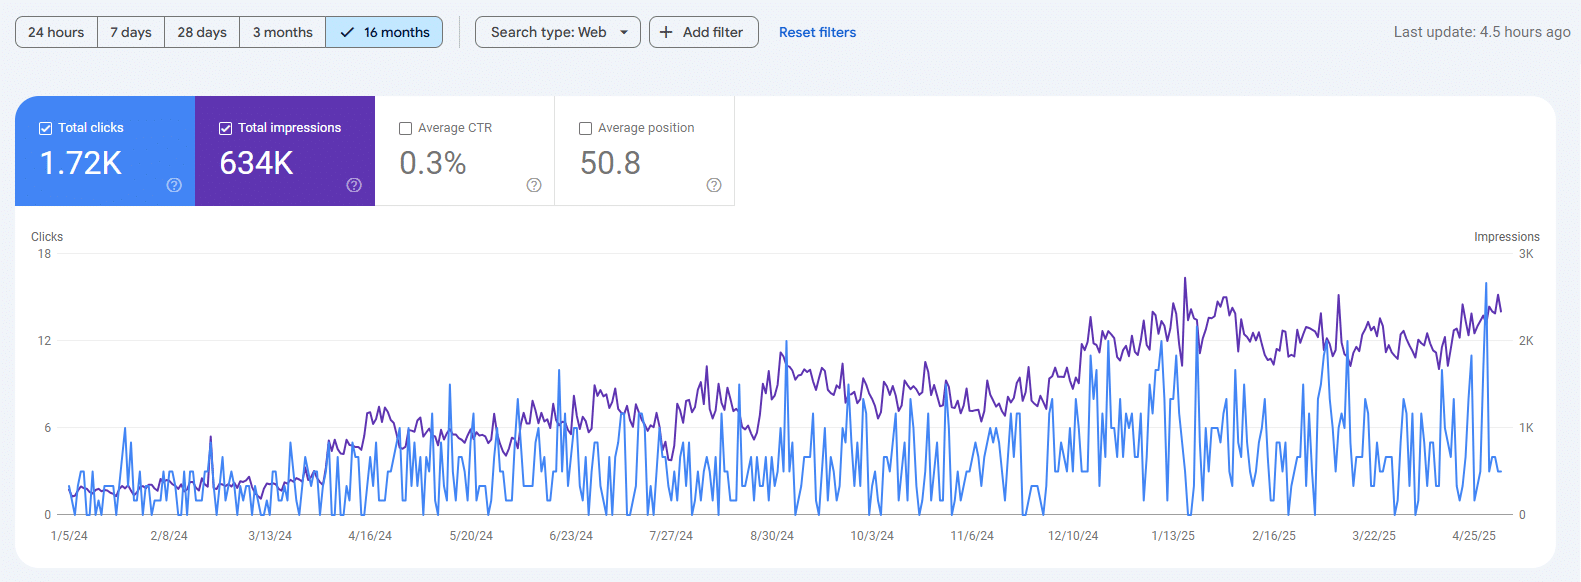Click the 2K impressions axis value
1581x582 pixels.
click(1526, 341)
